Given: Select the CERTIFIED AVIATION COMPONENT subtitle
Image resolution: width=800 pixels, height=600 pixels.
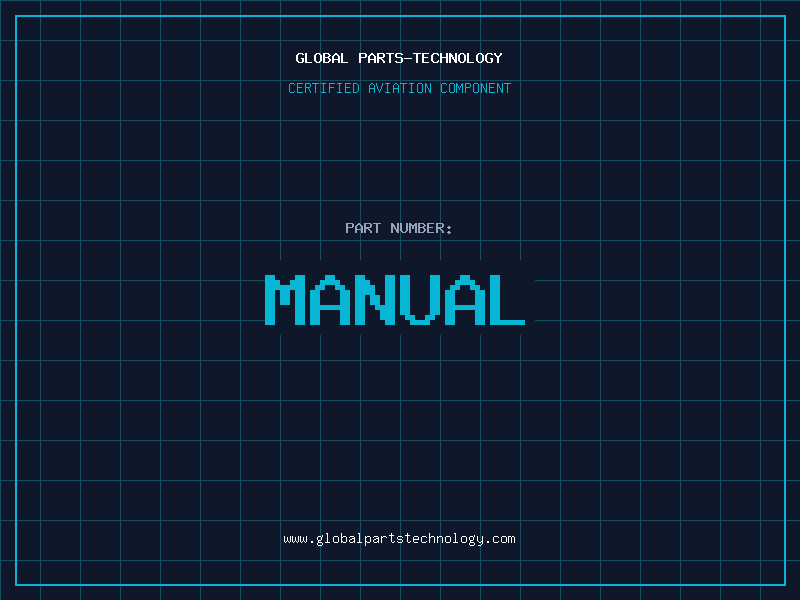Looking at the screenshot, I should (399, 88).
